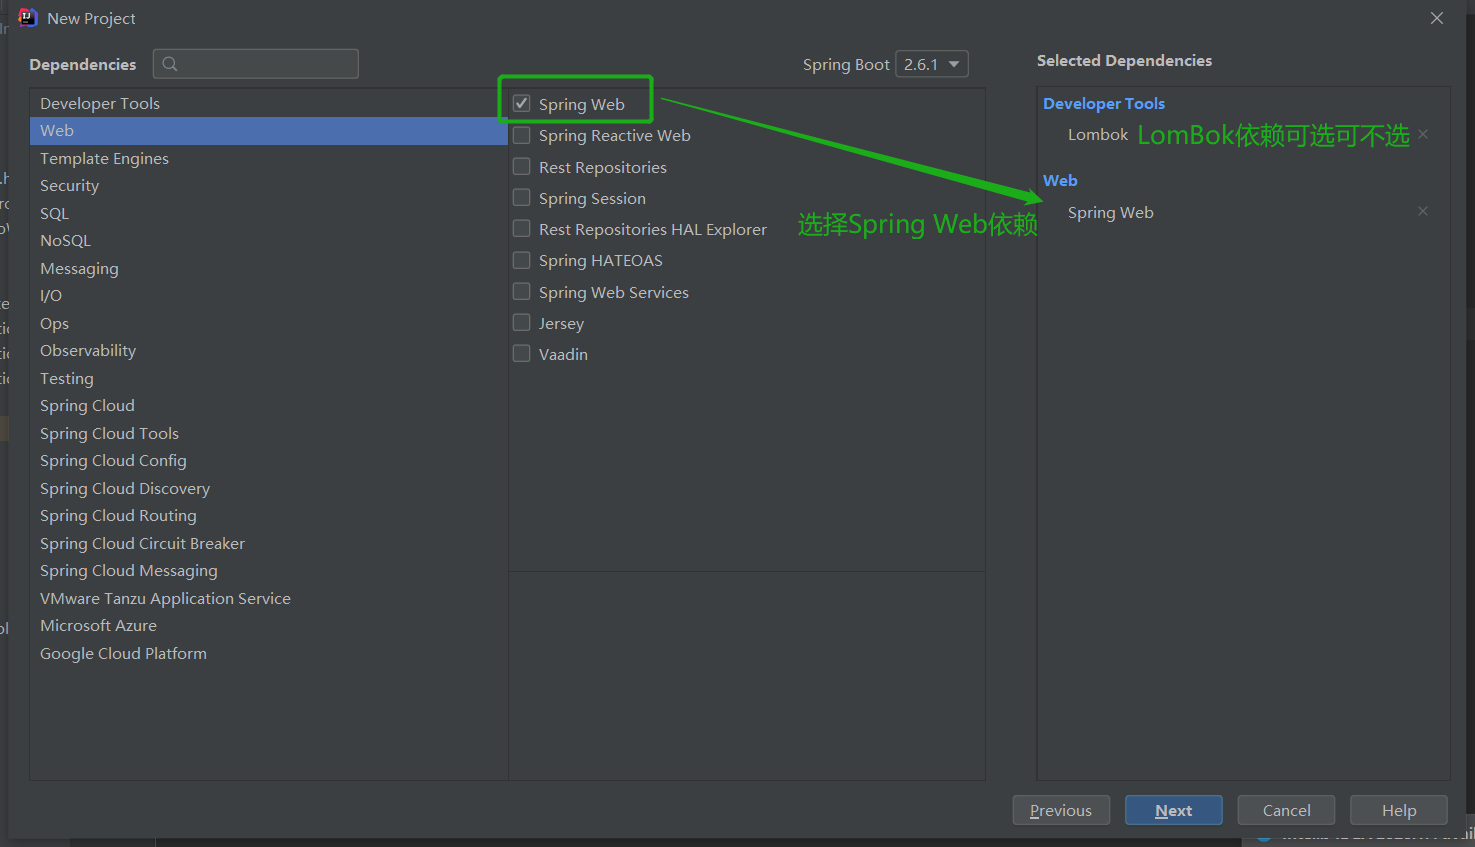This screenshot has height=847, width=1475.
Task: Select the Spring Cloud category
Action: (269, 406)
